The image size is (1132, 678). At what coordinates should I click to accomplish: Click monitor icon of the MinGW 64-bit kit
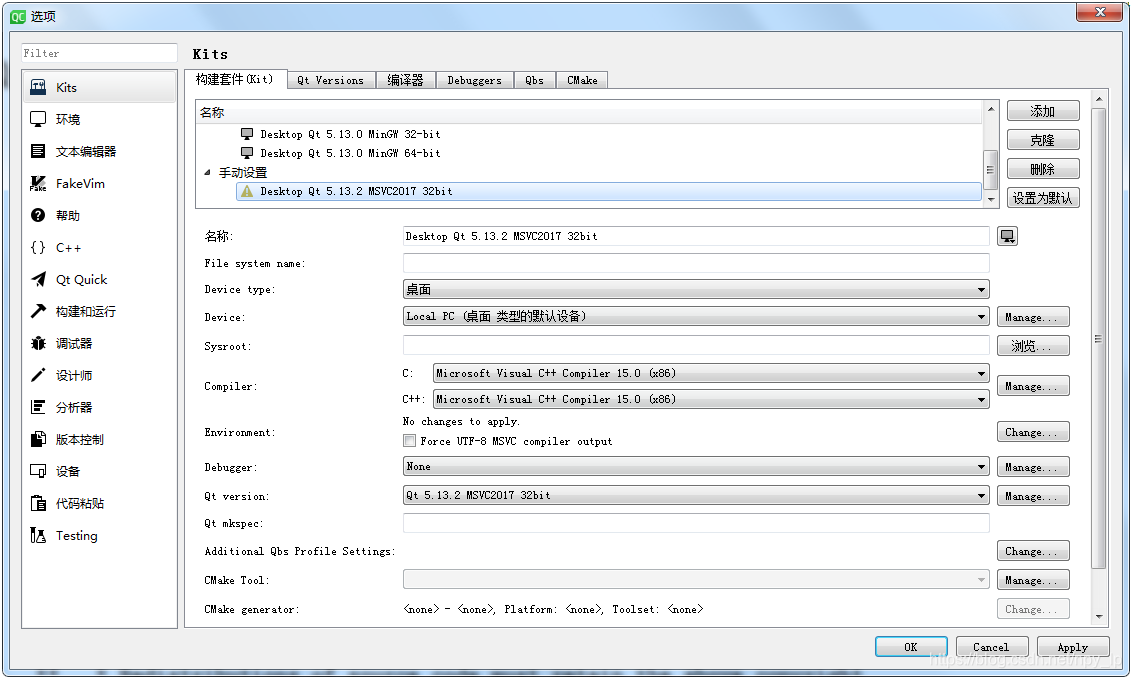click(x=247, y=153)
